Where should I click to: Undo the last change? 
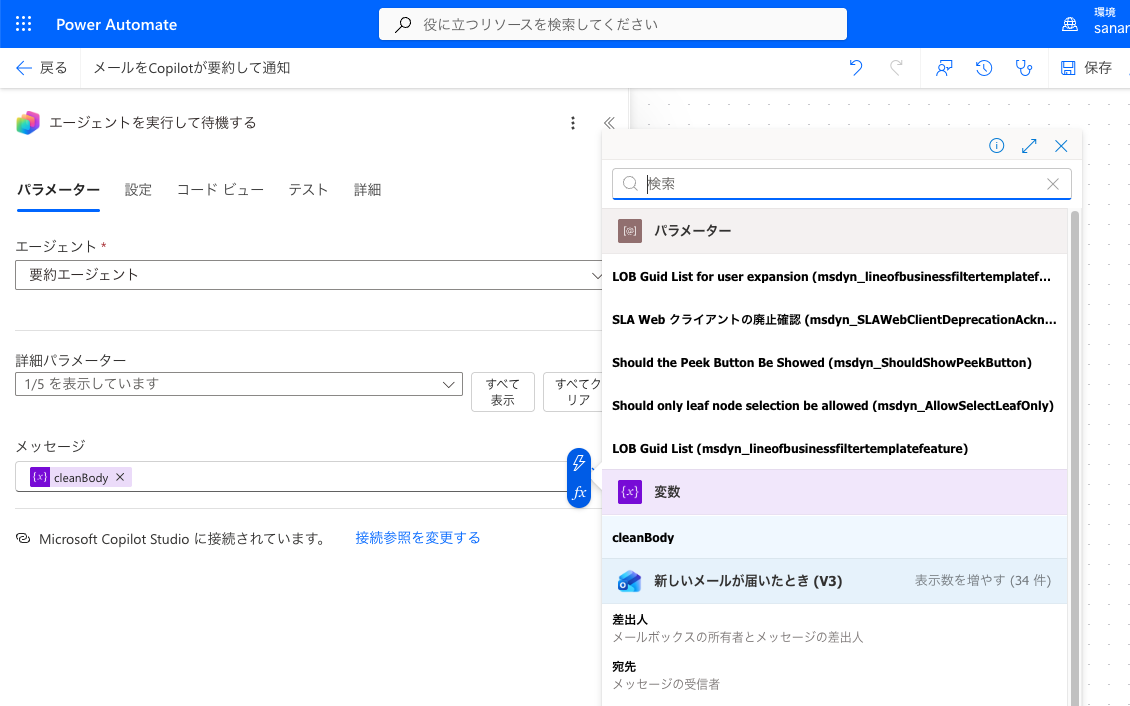[x=855, y=68]
